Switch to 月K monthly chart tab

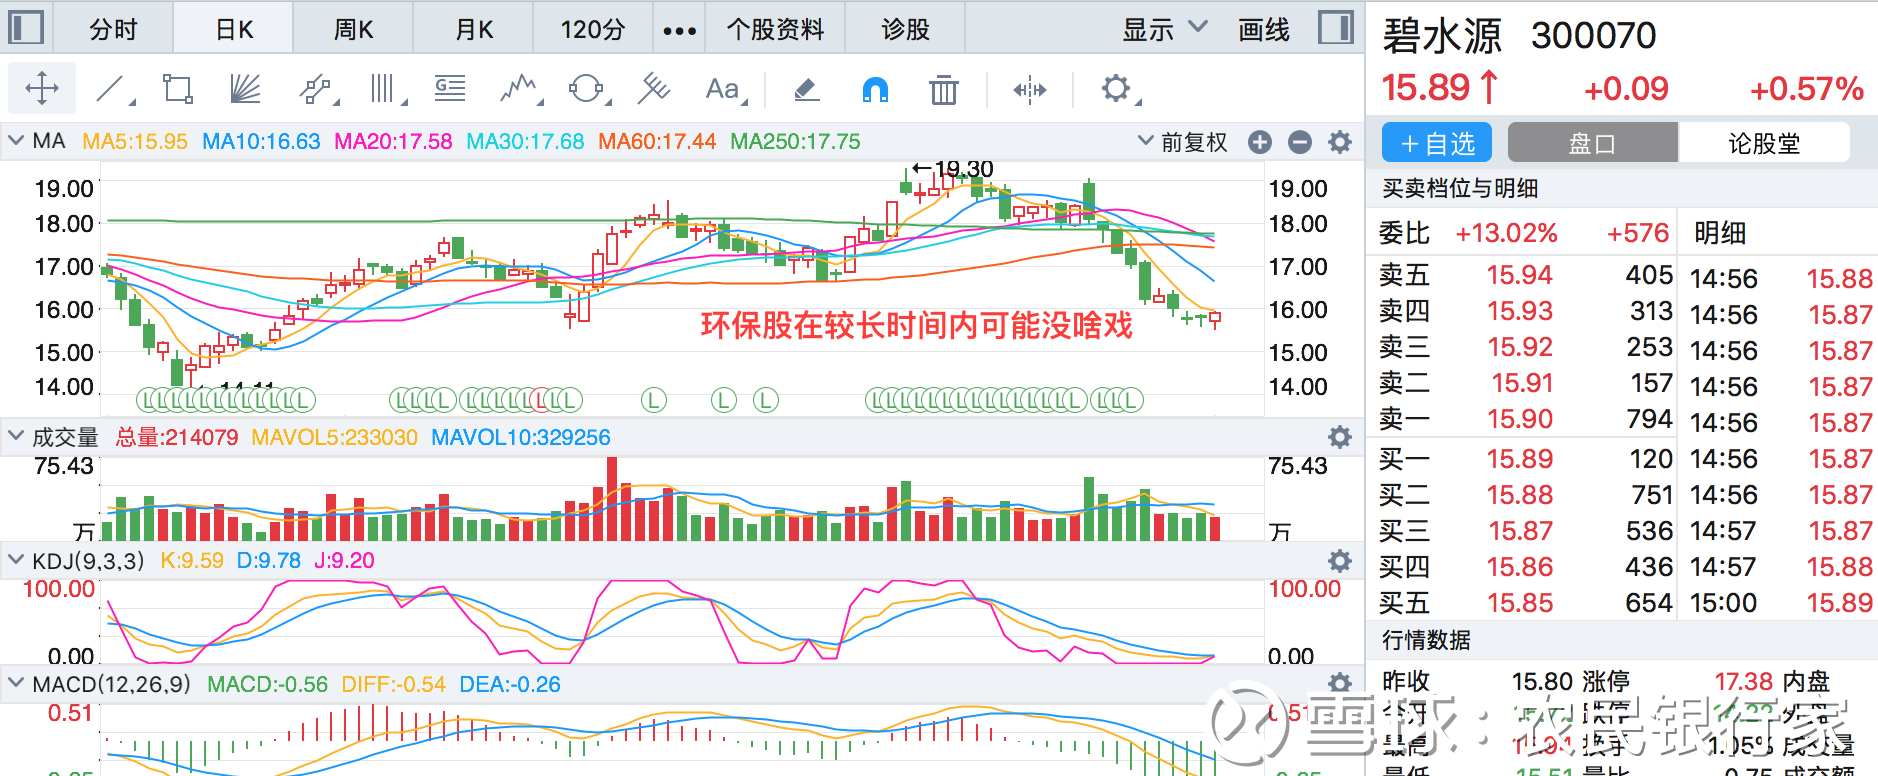(474, 29)
